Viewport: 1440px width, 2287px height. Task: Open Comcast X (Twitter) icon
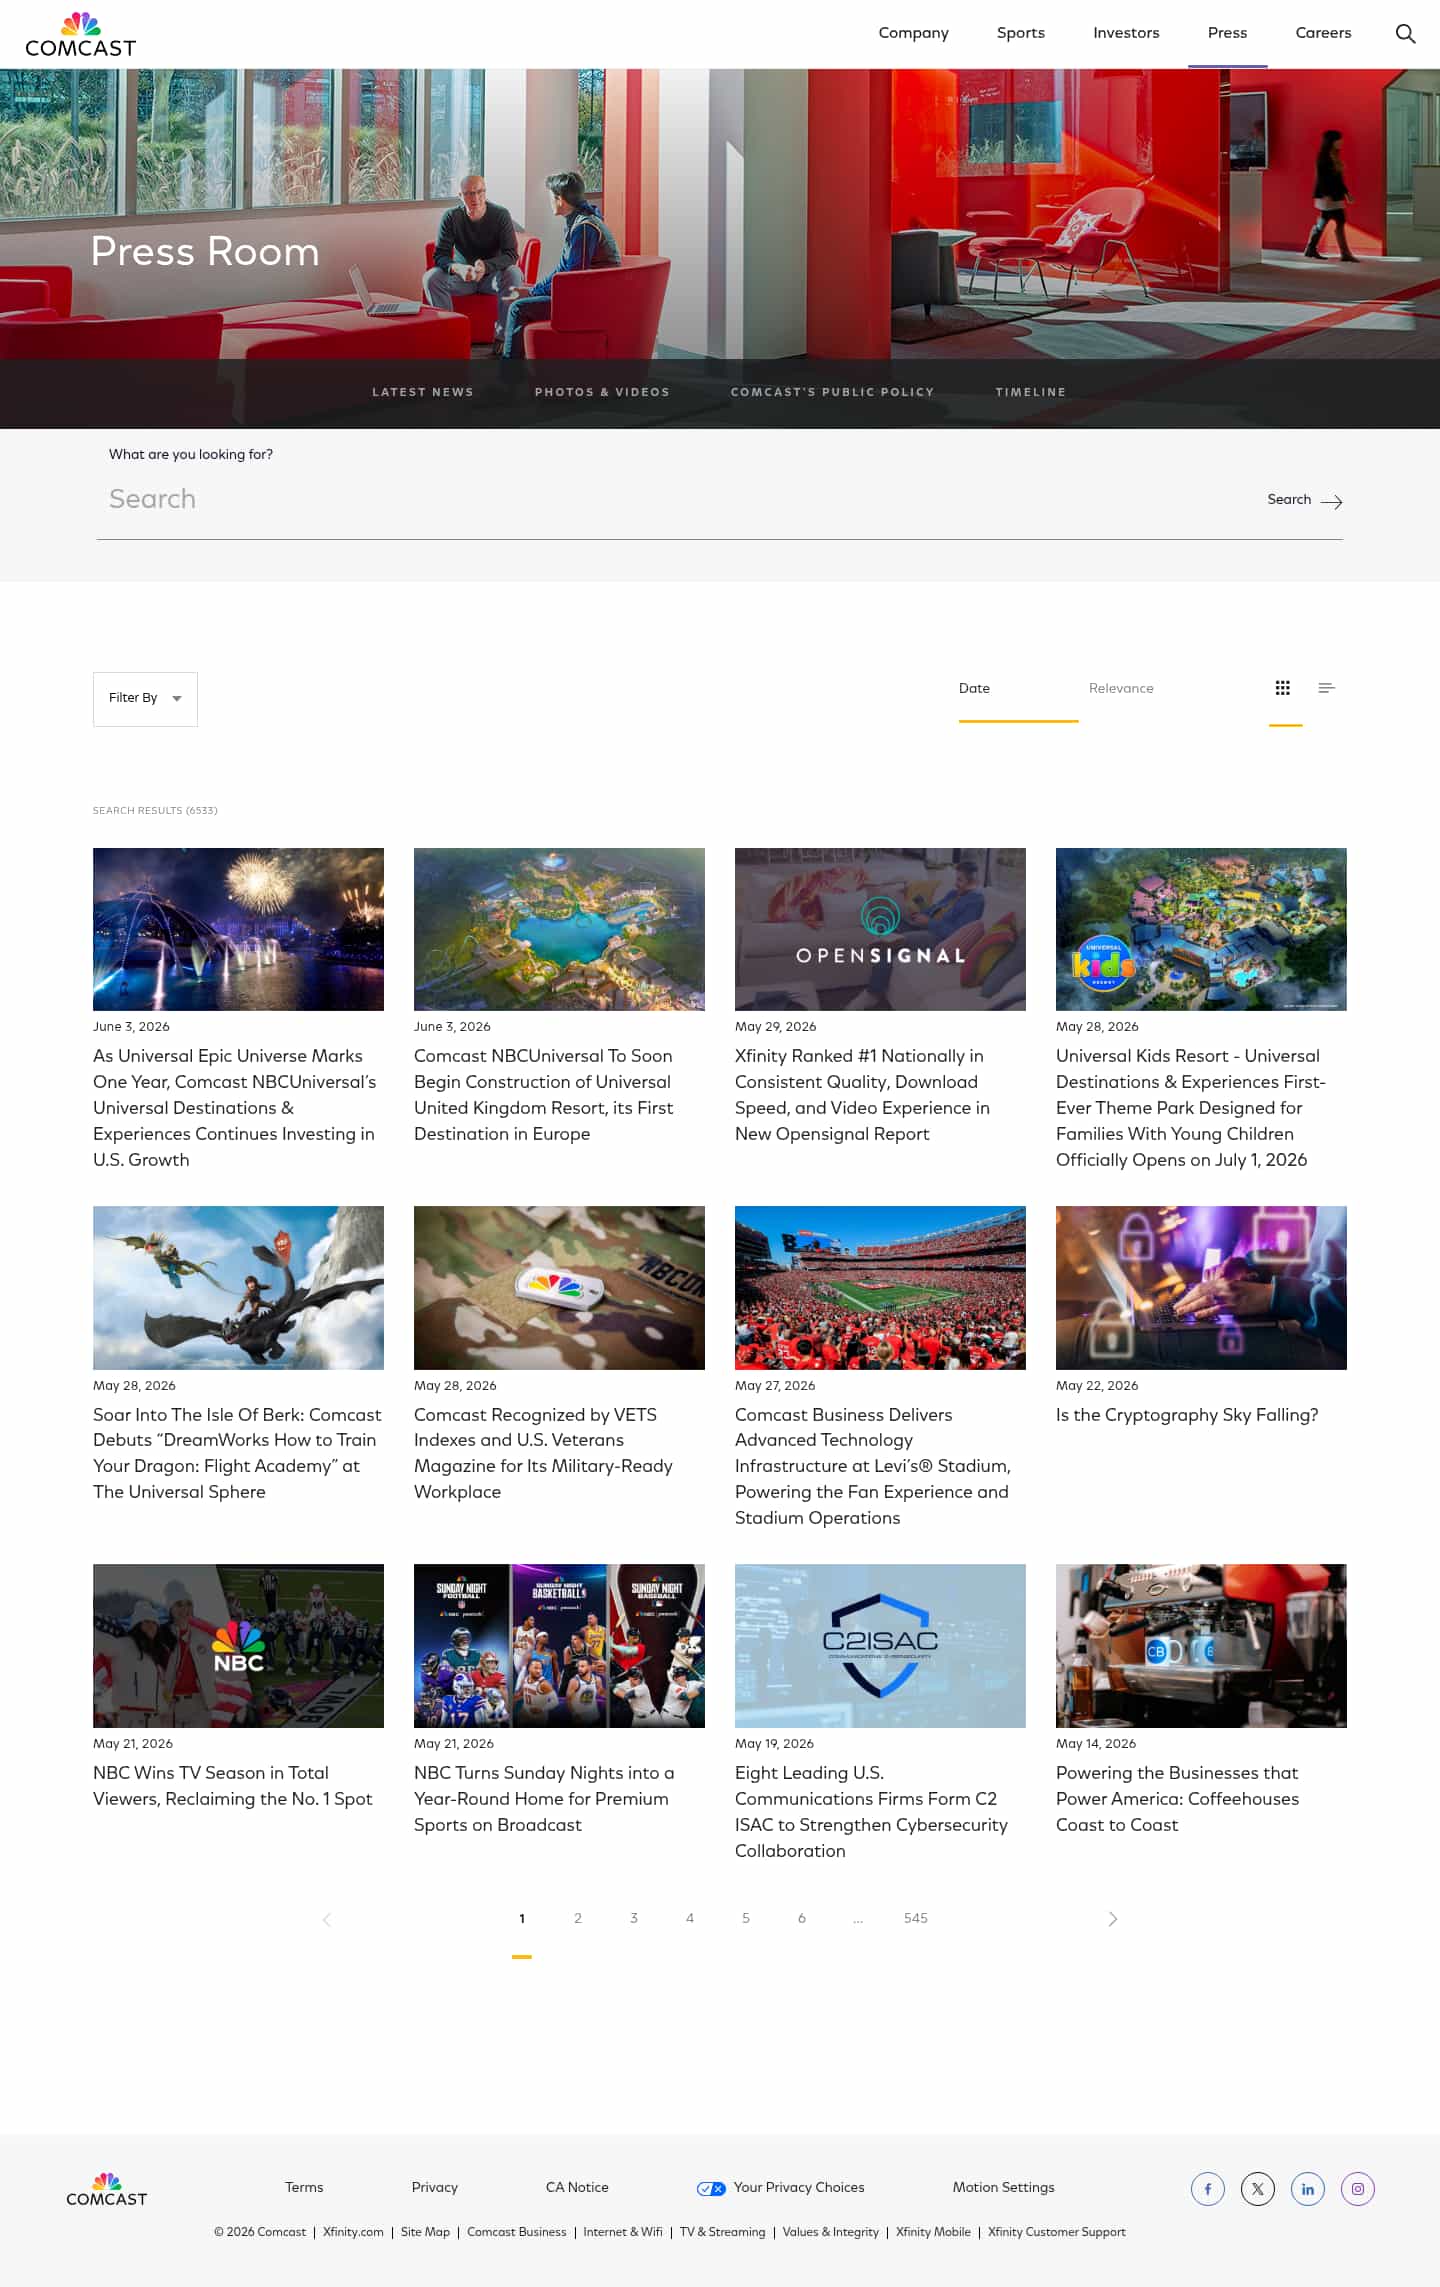pos(1258,2189)
